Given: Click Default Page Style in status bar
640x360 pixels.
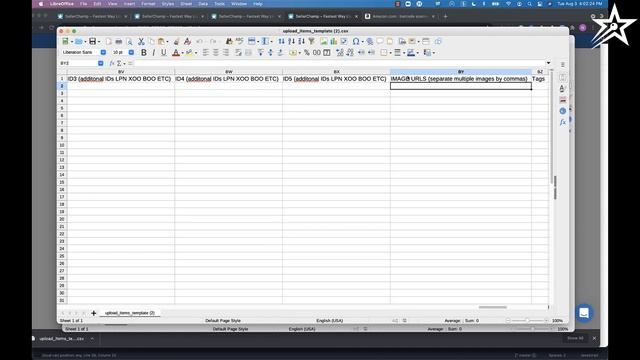Looking at the screenshot, I should coord(223,321).
